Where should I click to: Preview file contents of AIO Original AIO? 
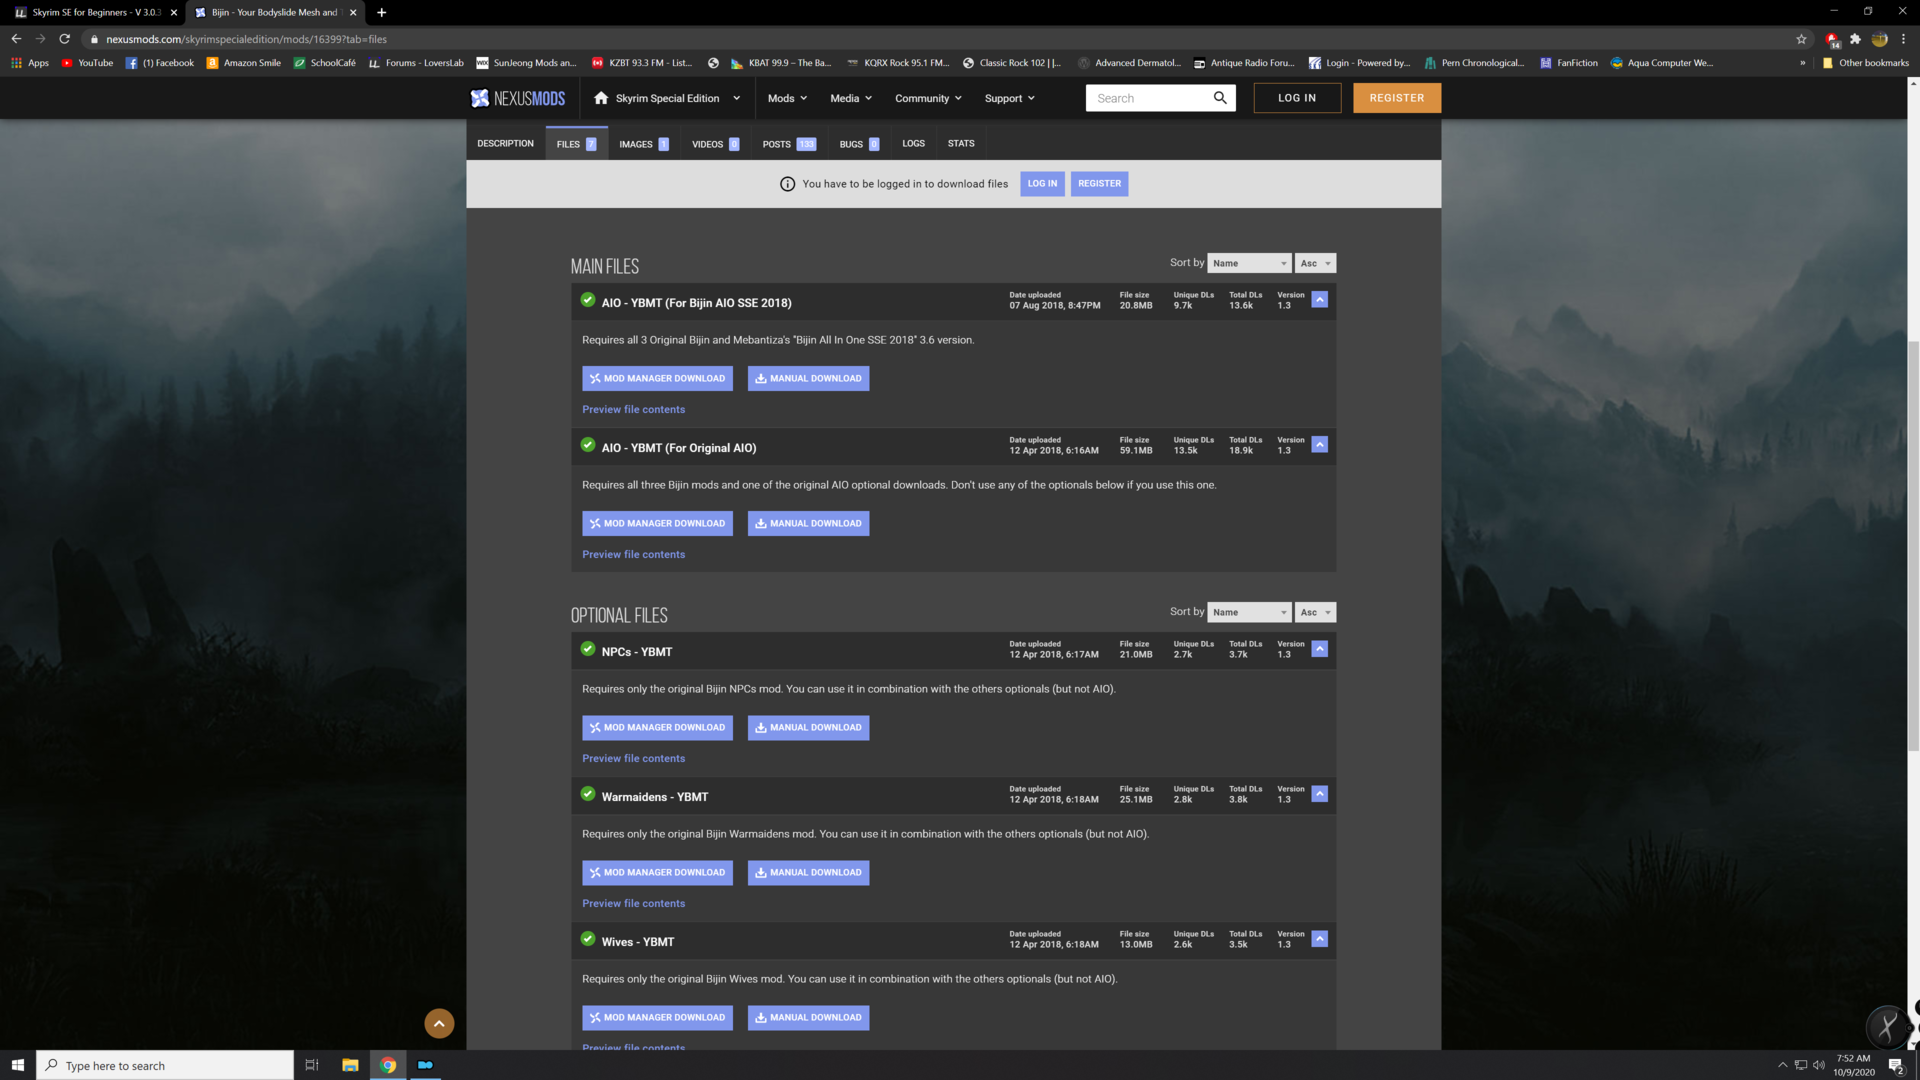[x=633, y=554]
